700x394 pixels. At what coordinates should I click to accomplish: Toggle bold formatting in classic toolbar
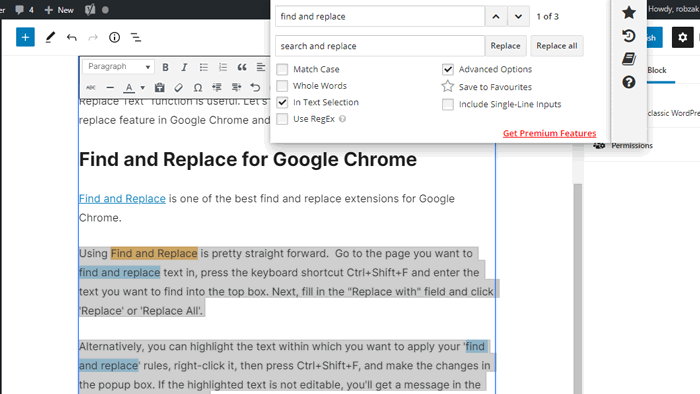[x=165, y=67]
